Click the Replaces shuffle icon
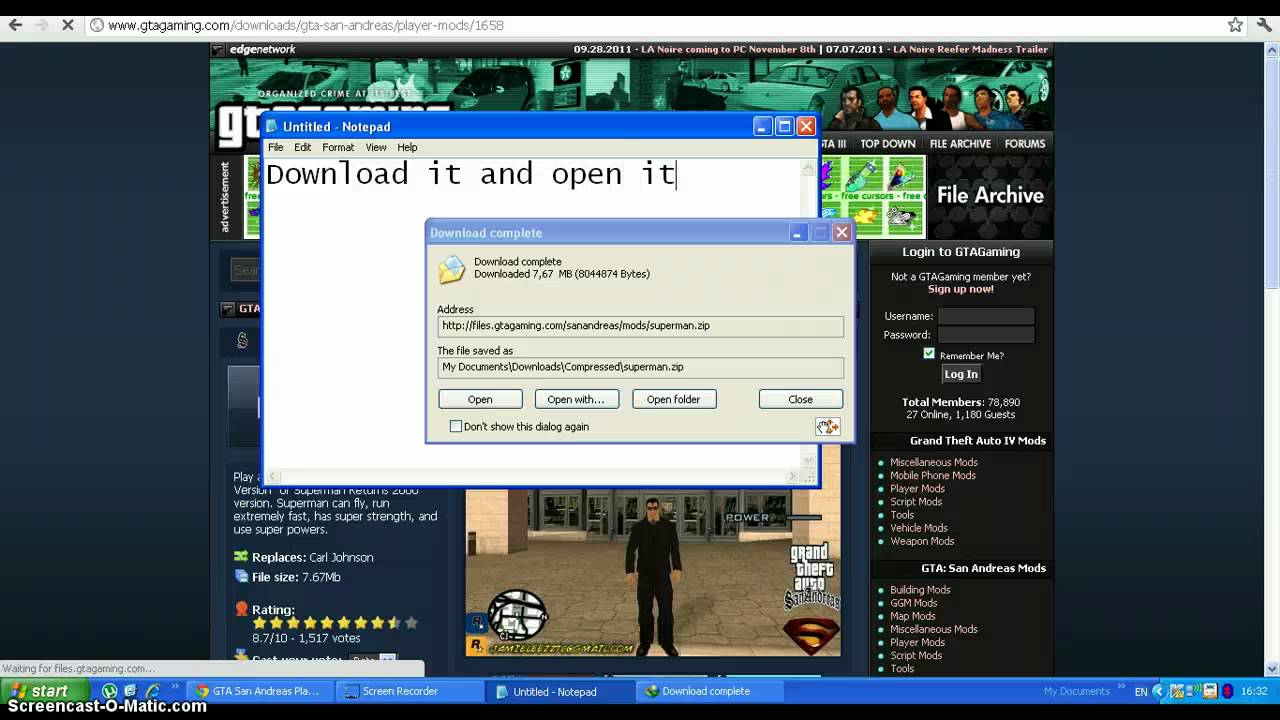 coord(241,557)
